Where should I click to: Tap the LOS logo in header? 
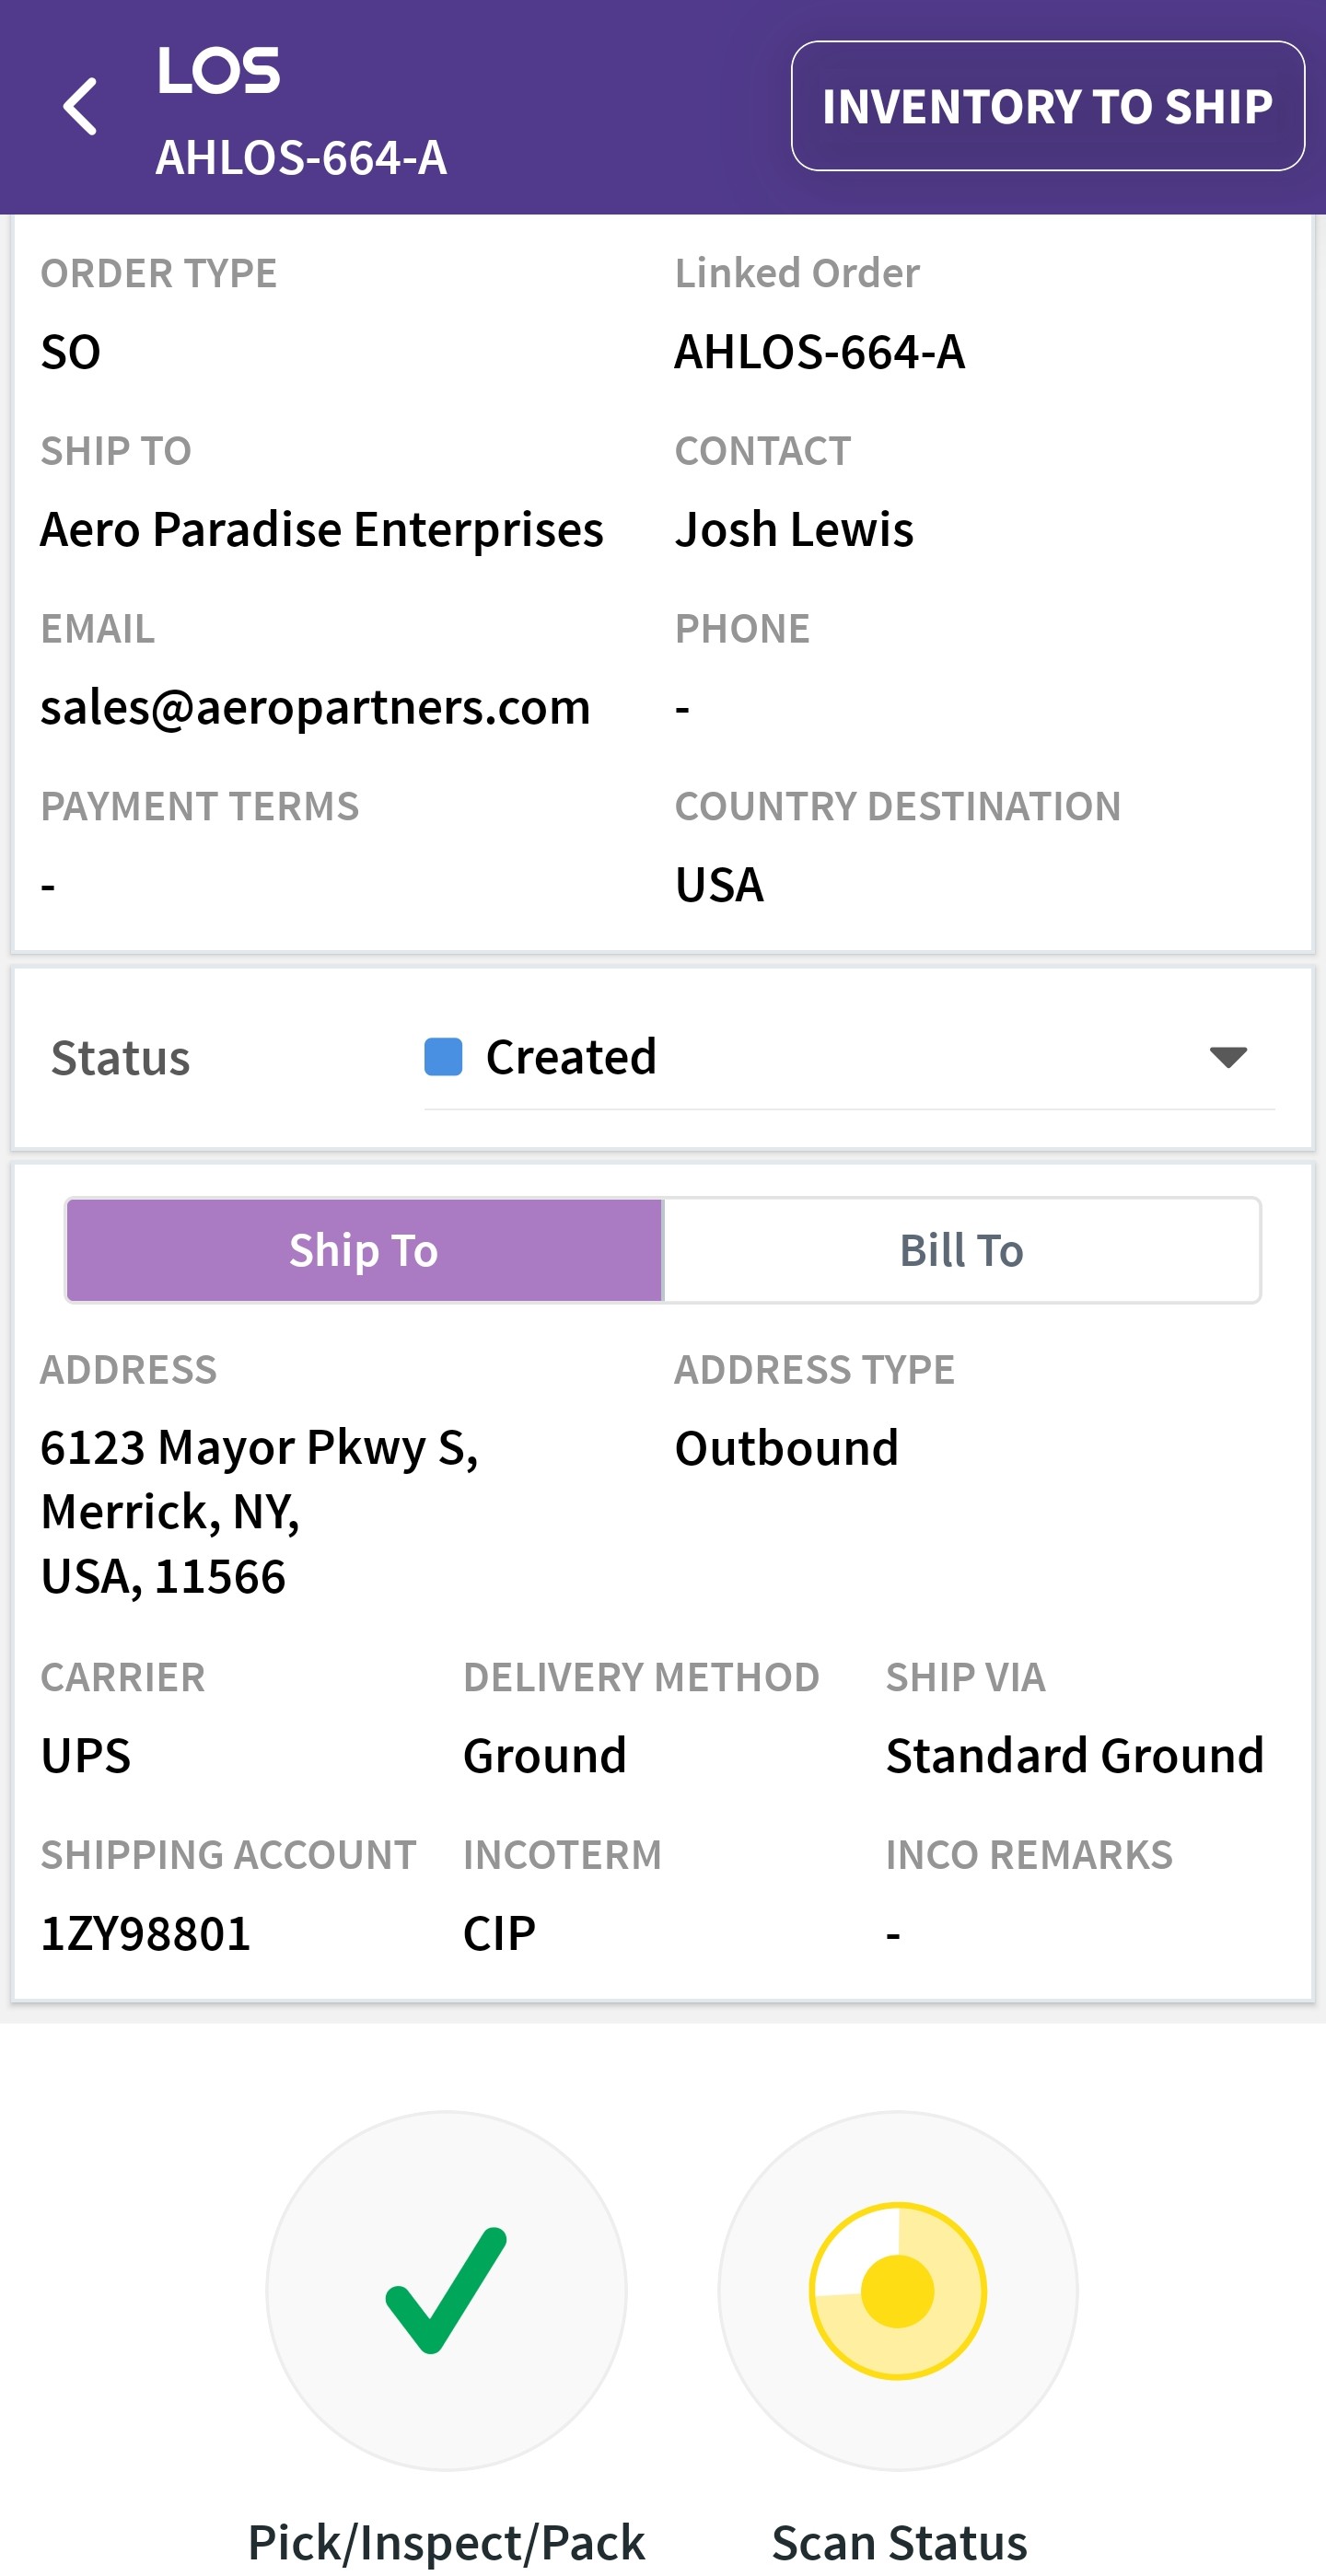tap(218, 72)
